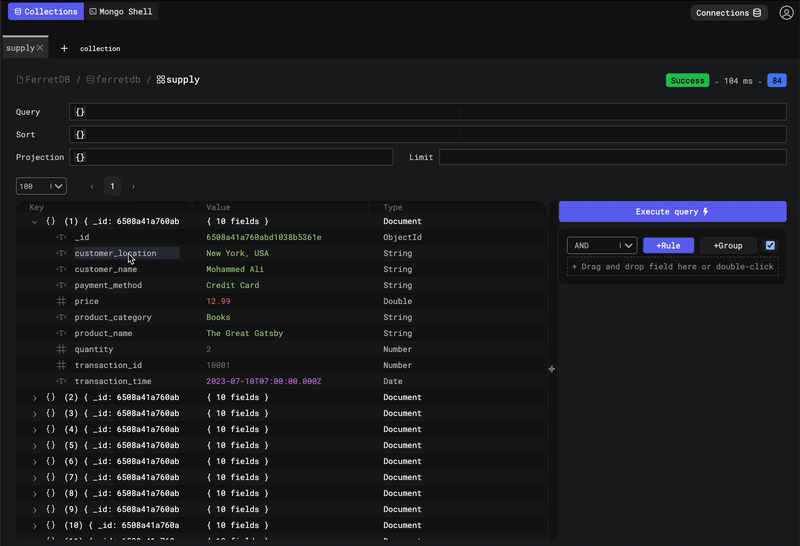The height and width of the screenshot is (546, 800).
Task: Click the supply collection breadcrumb
Action: tap(178, 80)
